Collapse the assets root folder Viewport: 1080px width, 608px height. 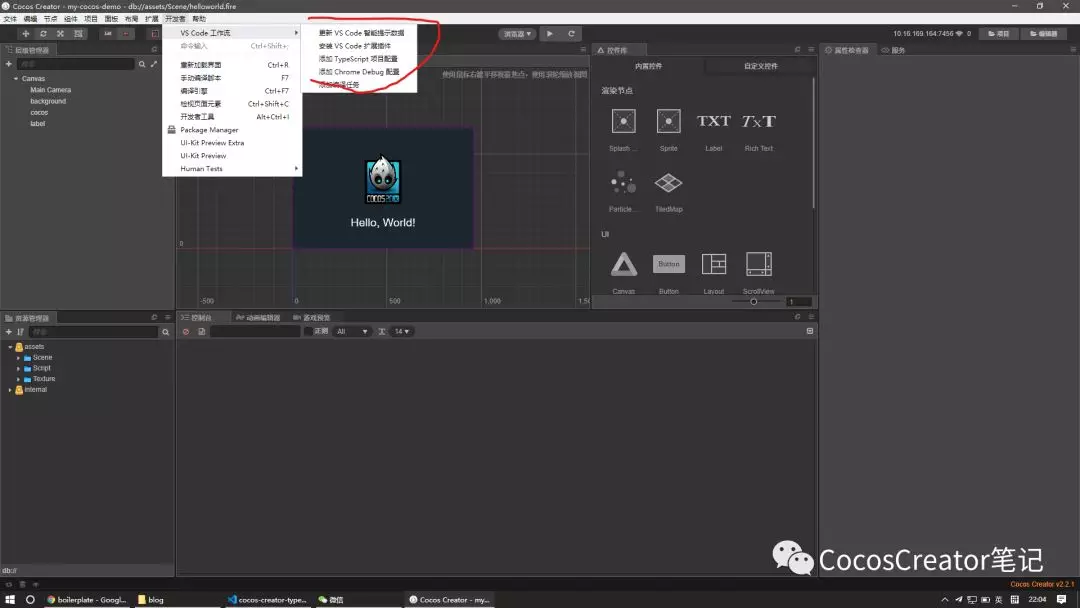point(10,347)
